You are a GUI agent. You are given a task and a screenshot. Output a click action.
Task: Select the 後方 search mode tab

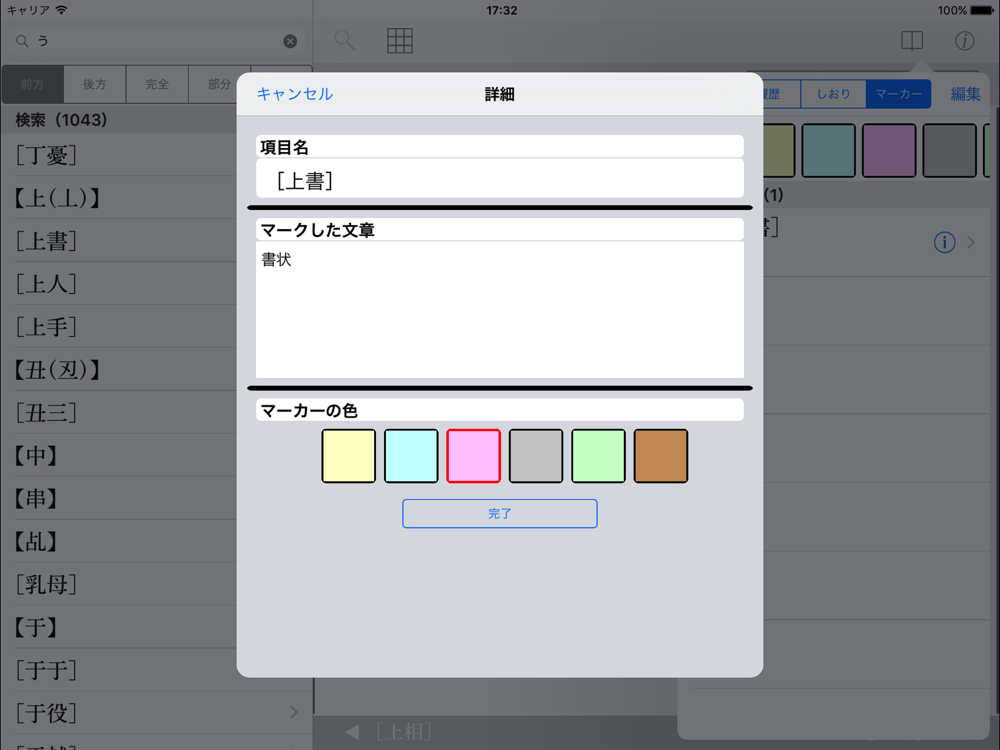click(94, 84)
